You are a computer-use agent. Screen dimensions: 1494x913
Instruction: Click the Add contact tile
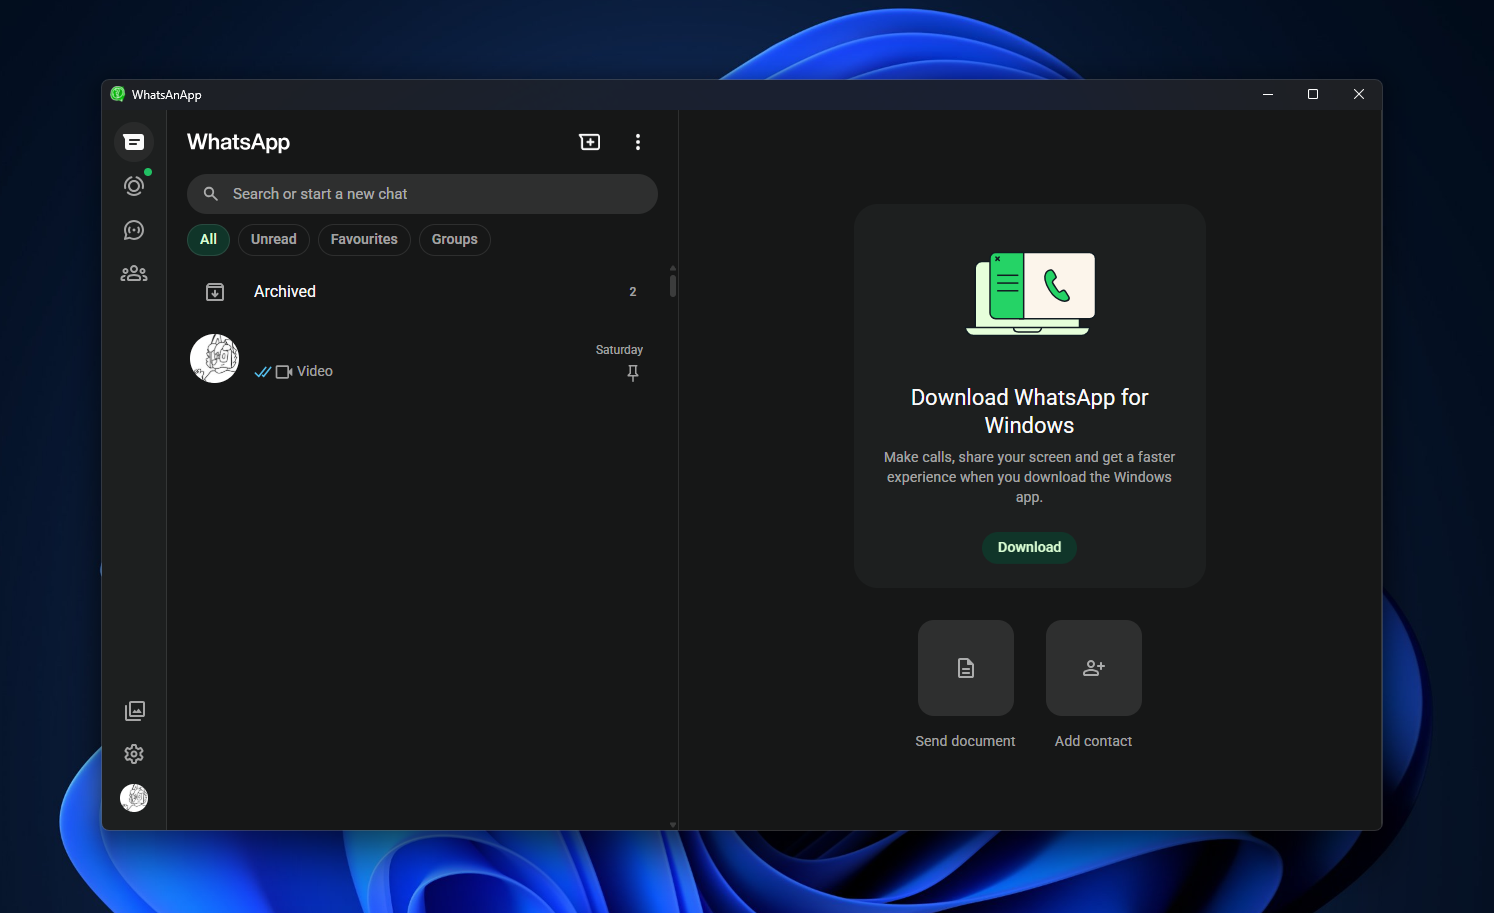coord(1094,668)
